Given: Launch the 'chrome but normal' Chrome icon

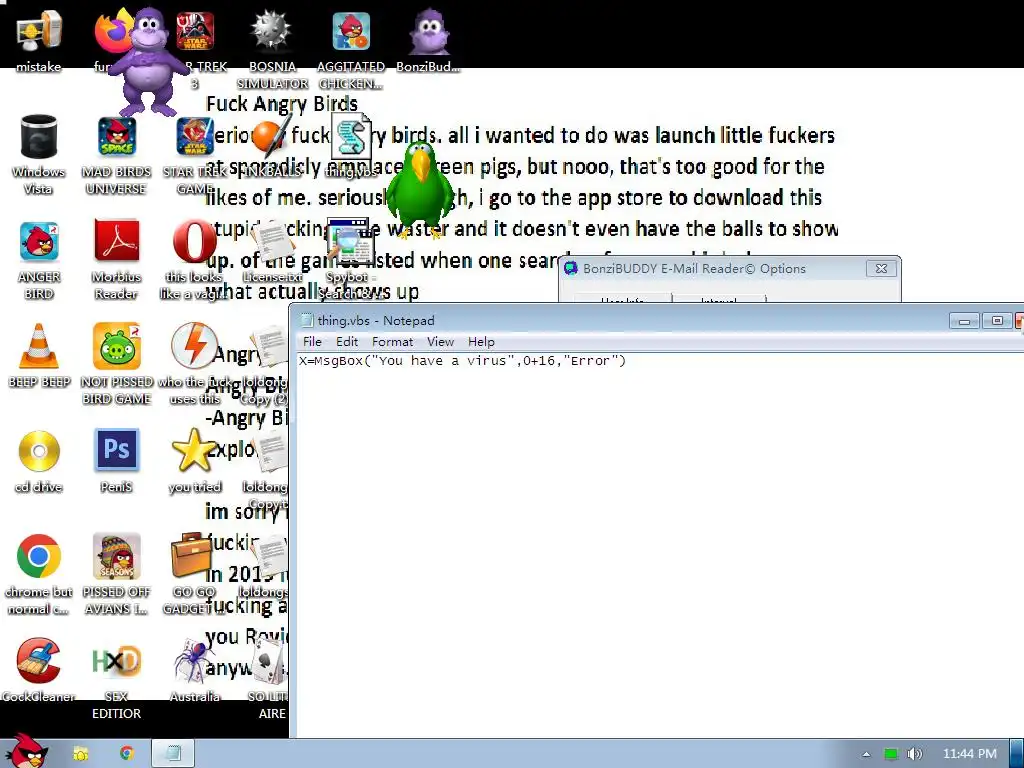Looking at the screenshot, I should [x=39, y=556].
